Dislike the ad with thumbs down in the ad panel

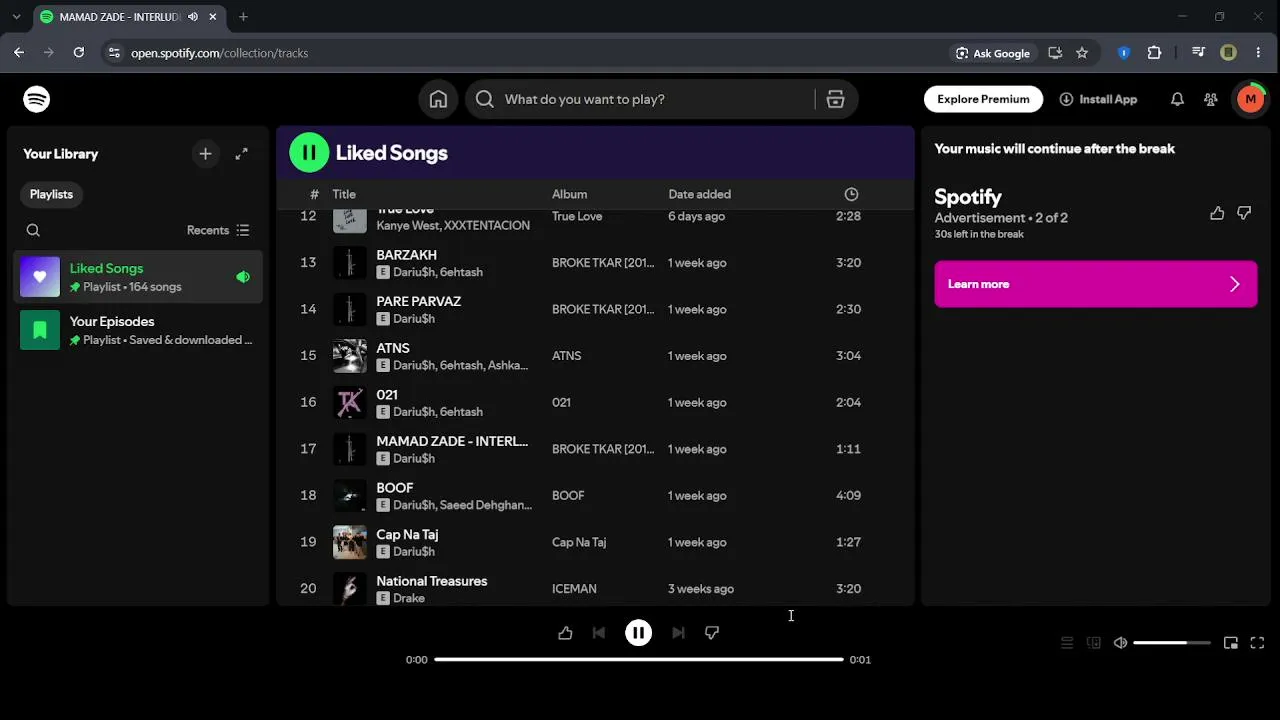point(1244,213)
